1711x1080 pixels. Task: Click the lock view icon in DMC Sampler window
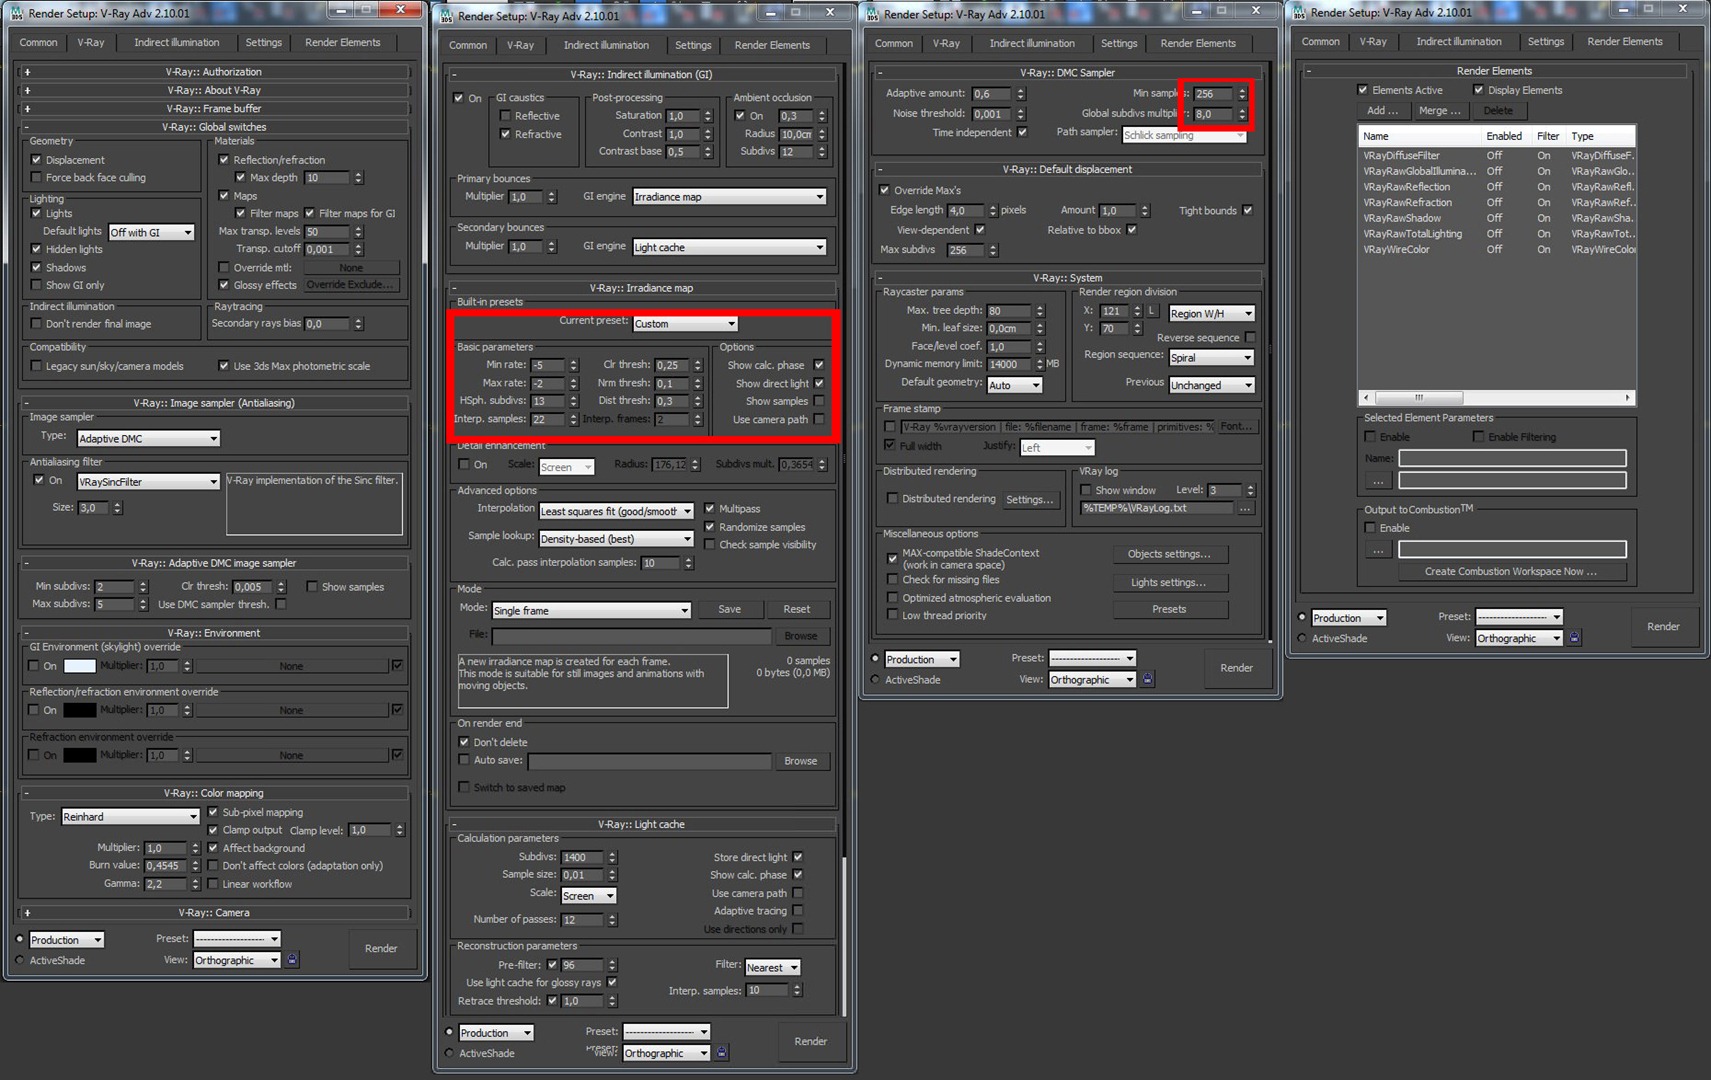(1148, 680)
